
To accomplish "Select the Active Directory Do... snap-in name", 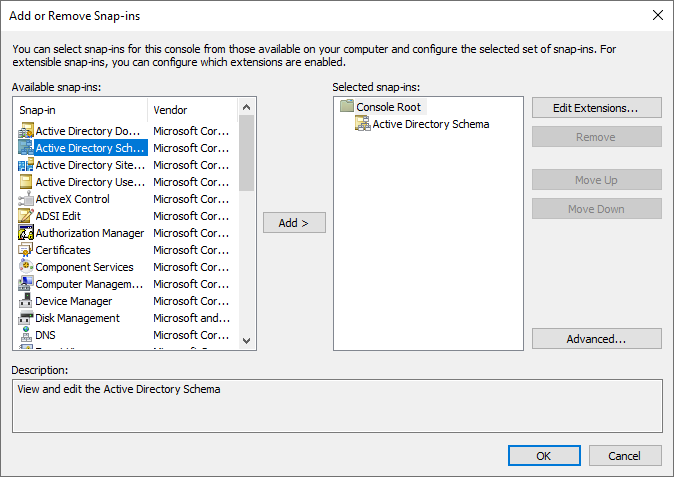I will pyautogui.click(x=88, y=131).
